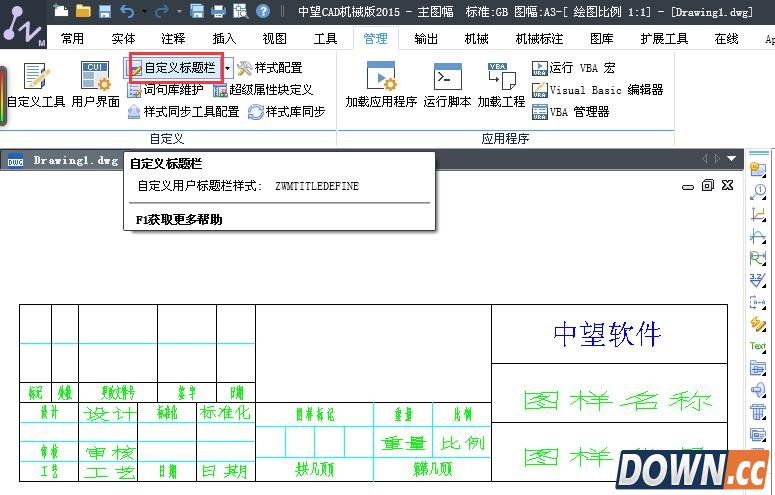Screen dimensions: 775x495
Task: Open the 图库 ribbon tab
Action: click(x=602, y=39)
